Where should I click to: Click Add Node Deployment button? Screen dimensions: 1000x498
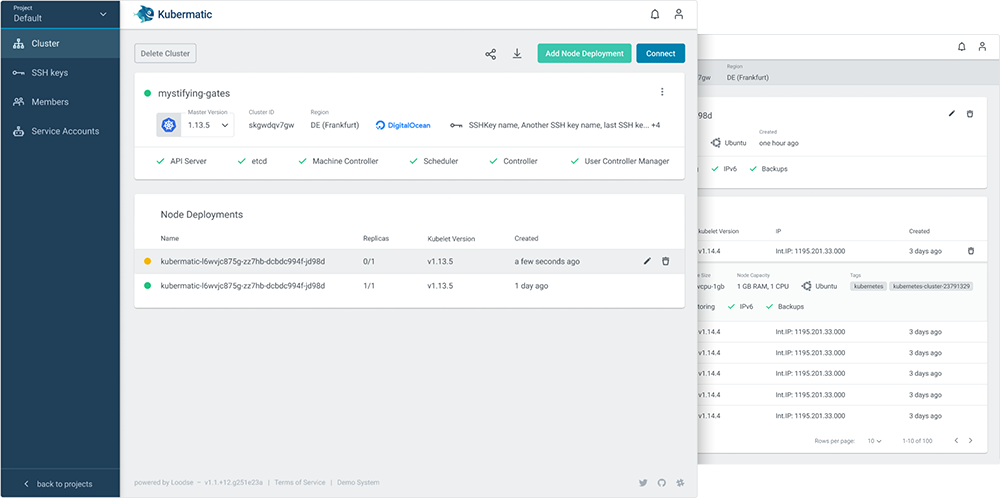coord(584,54)
